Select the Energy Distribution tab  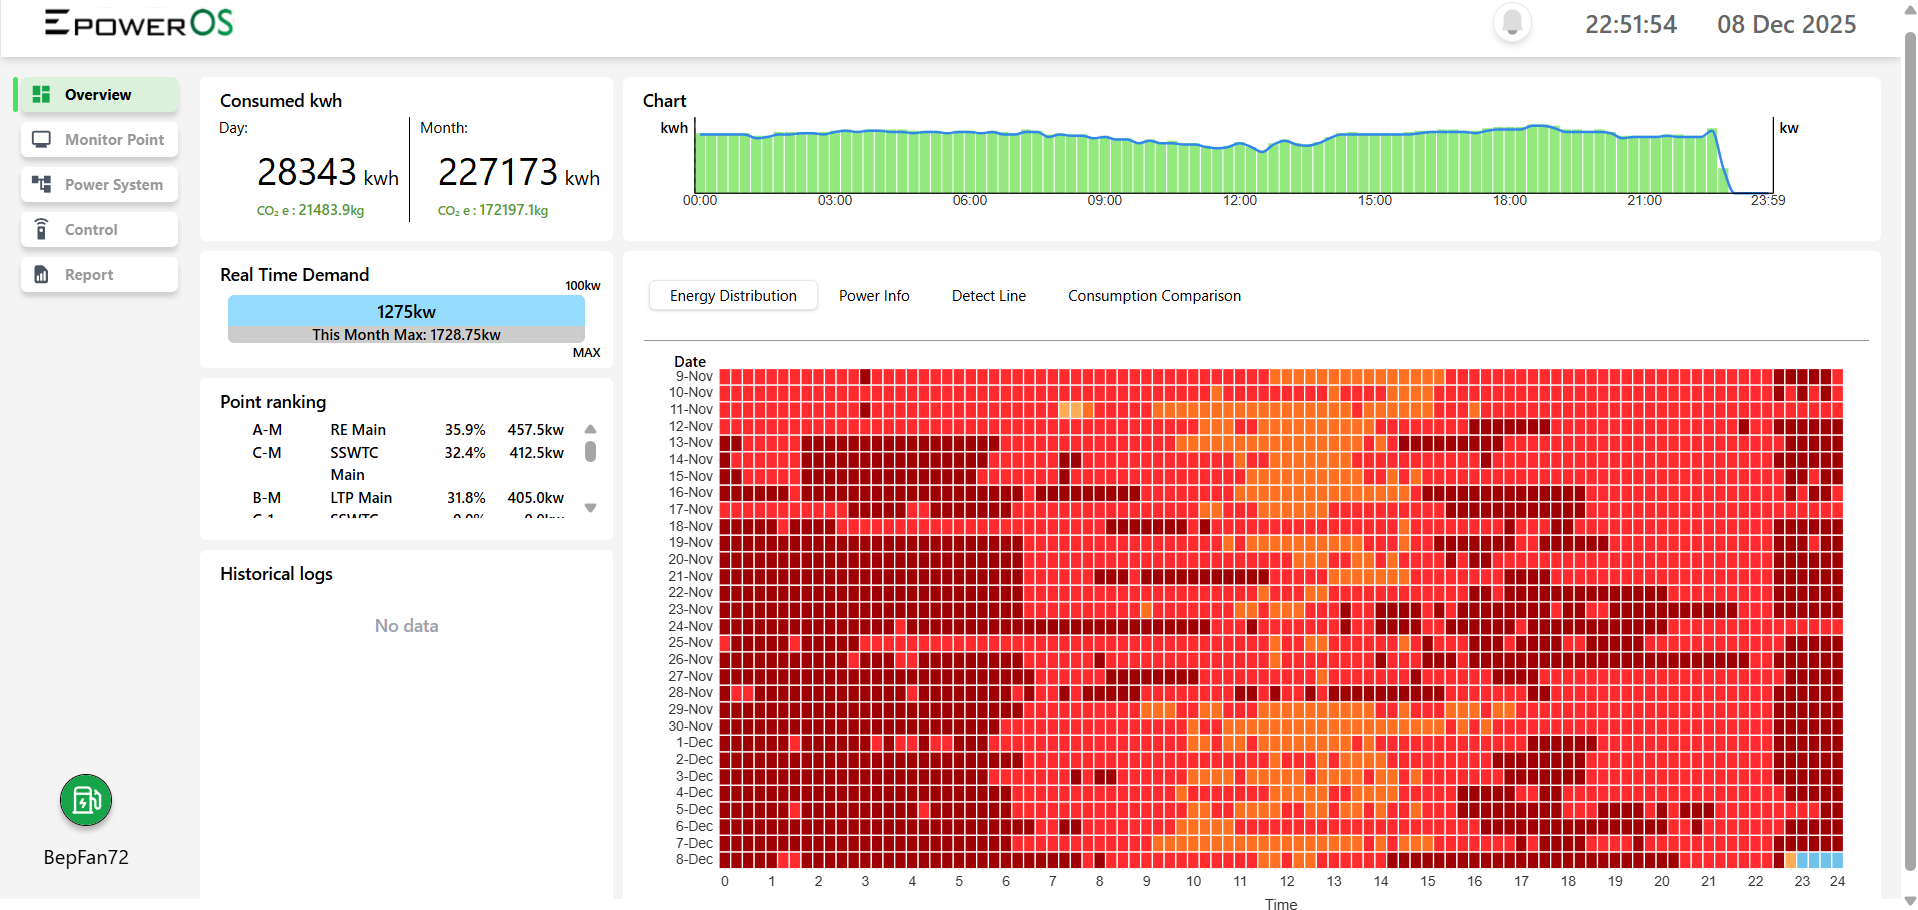[x=732, y=295]
